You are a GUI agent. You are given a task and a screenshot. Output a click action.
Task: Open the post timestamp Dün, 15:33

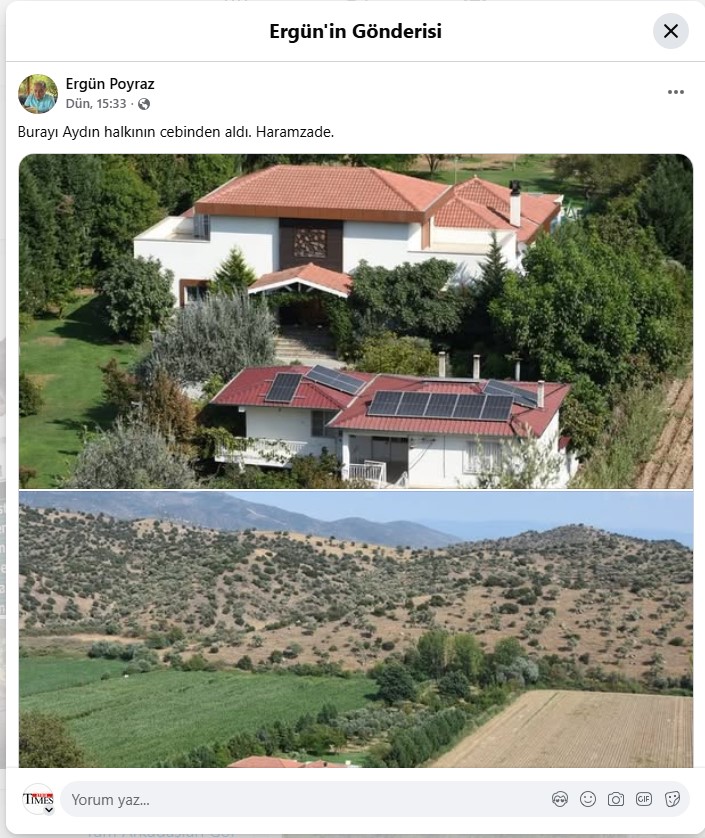click(x=96, y=104)
